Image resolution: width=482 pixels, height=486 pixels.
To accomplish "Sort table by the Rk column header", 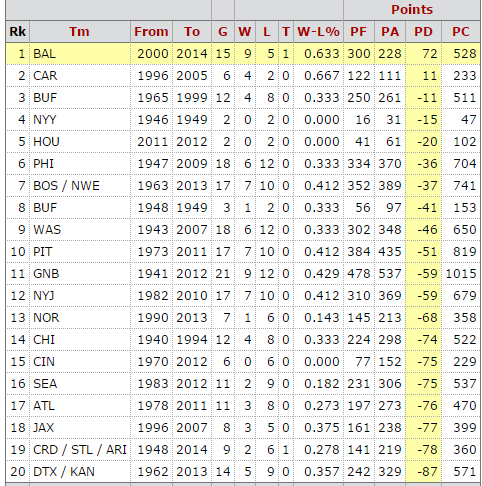I will coord(18,32).
